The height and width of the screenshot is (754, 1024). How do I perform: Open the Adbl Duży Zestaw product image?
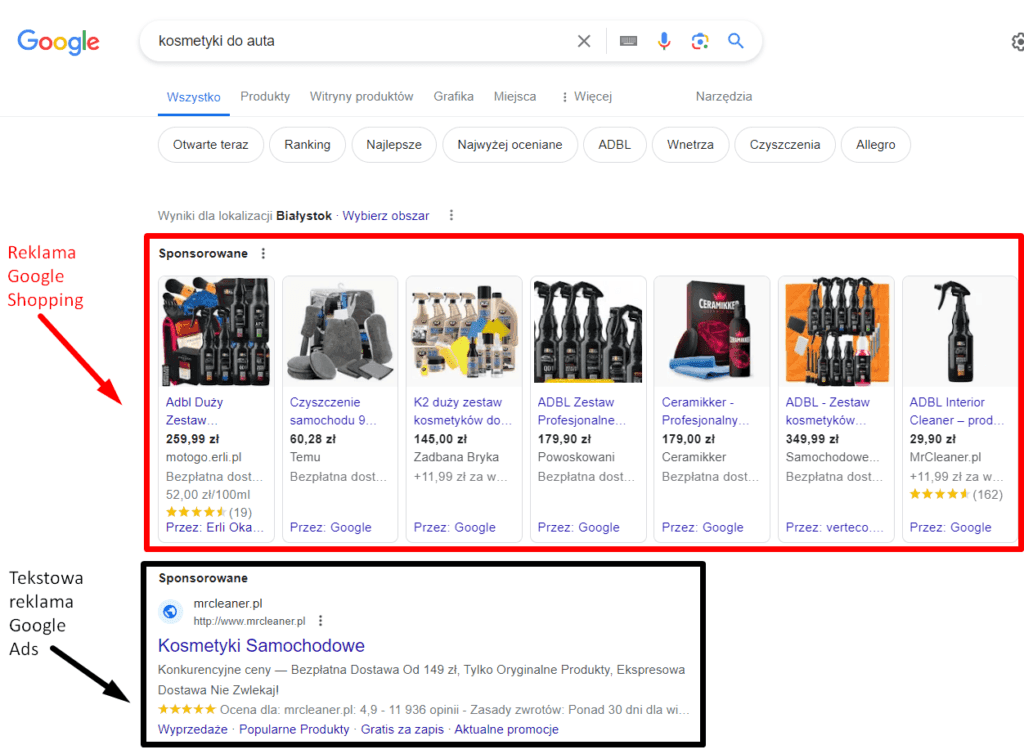click(x=216, y=332)
